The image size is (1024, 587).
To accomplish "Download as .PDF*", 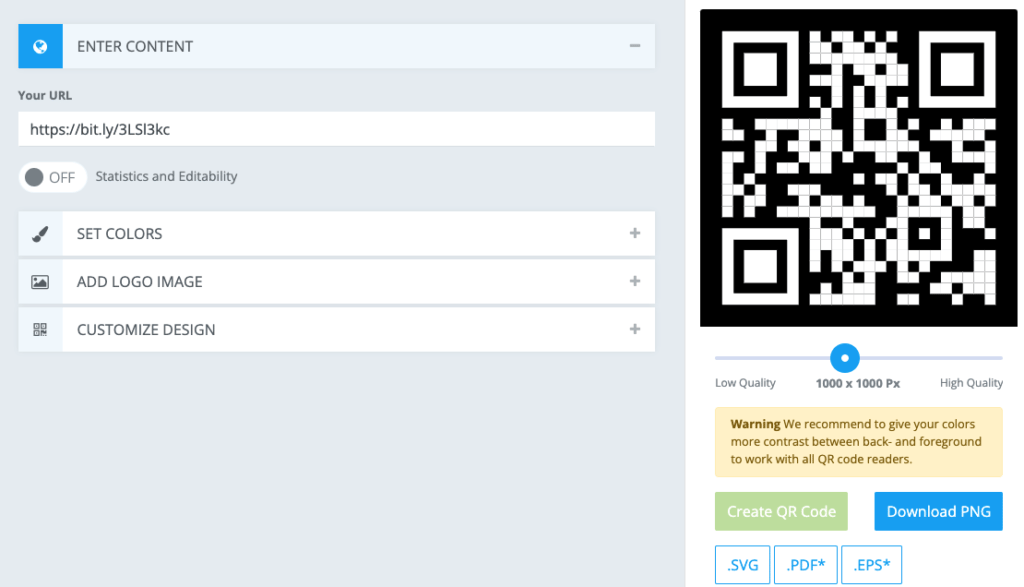I will pyautogui.click(x=805, y=565).
